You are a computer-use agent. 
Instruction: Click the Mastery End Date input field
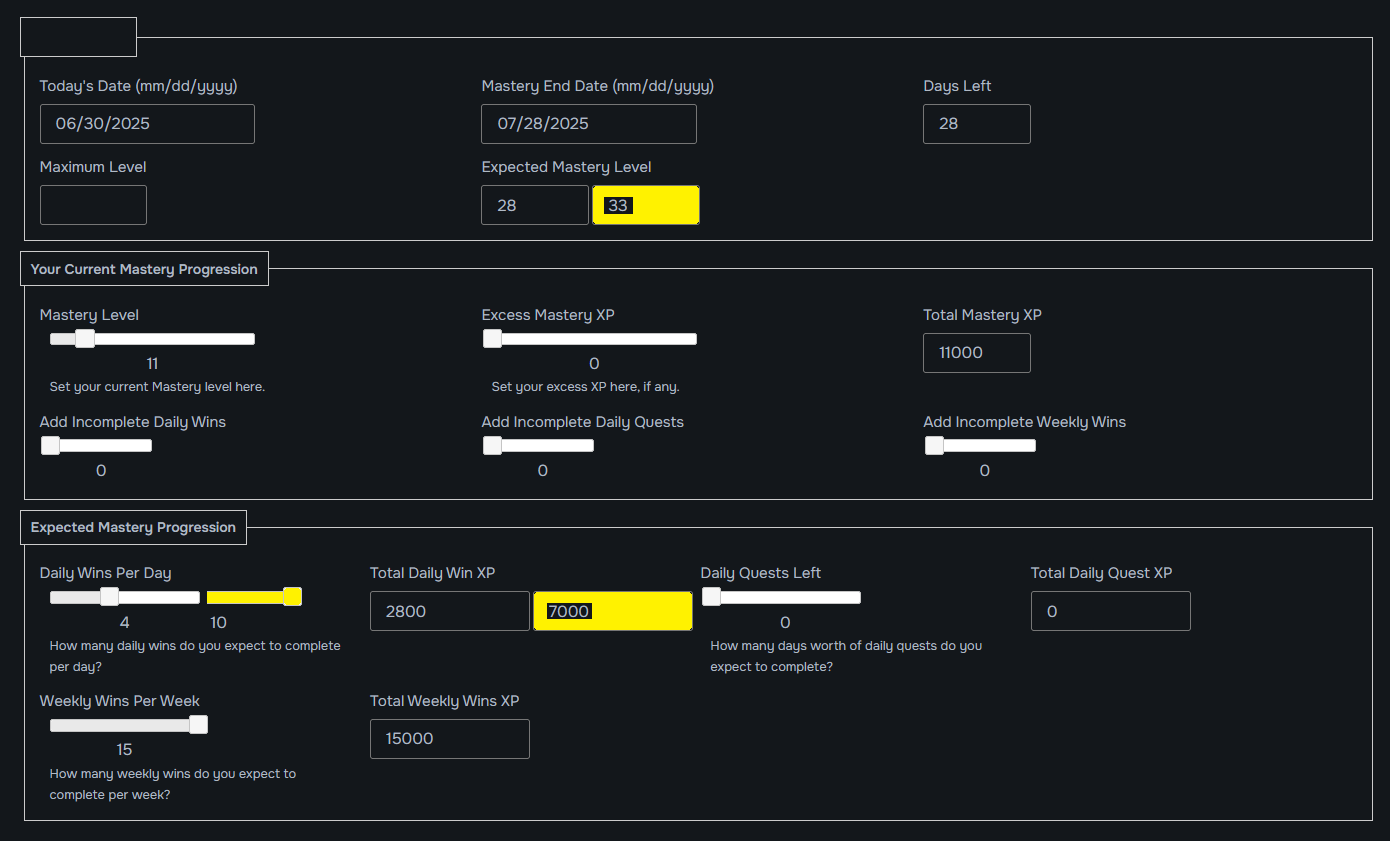pyautogui.click(x=589, y=124)
